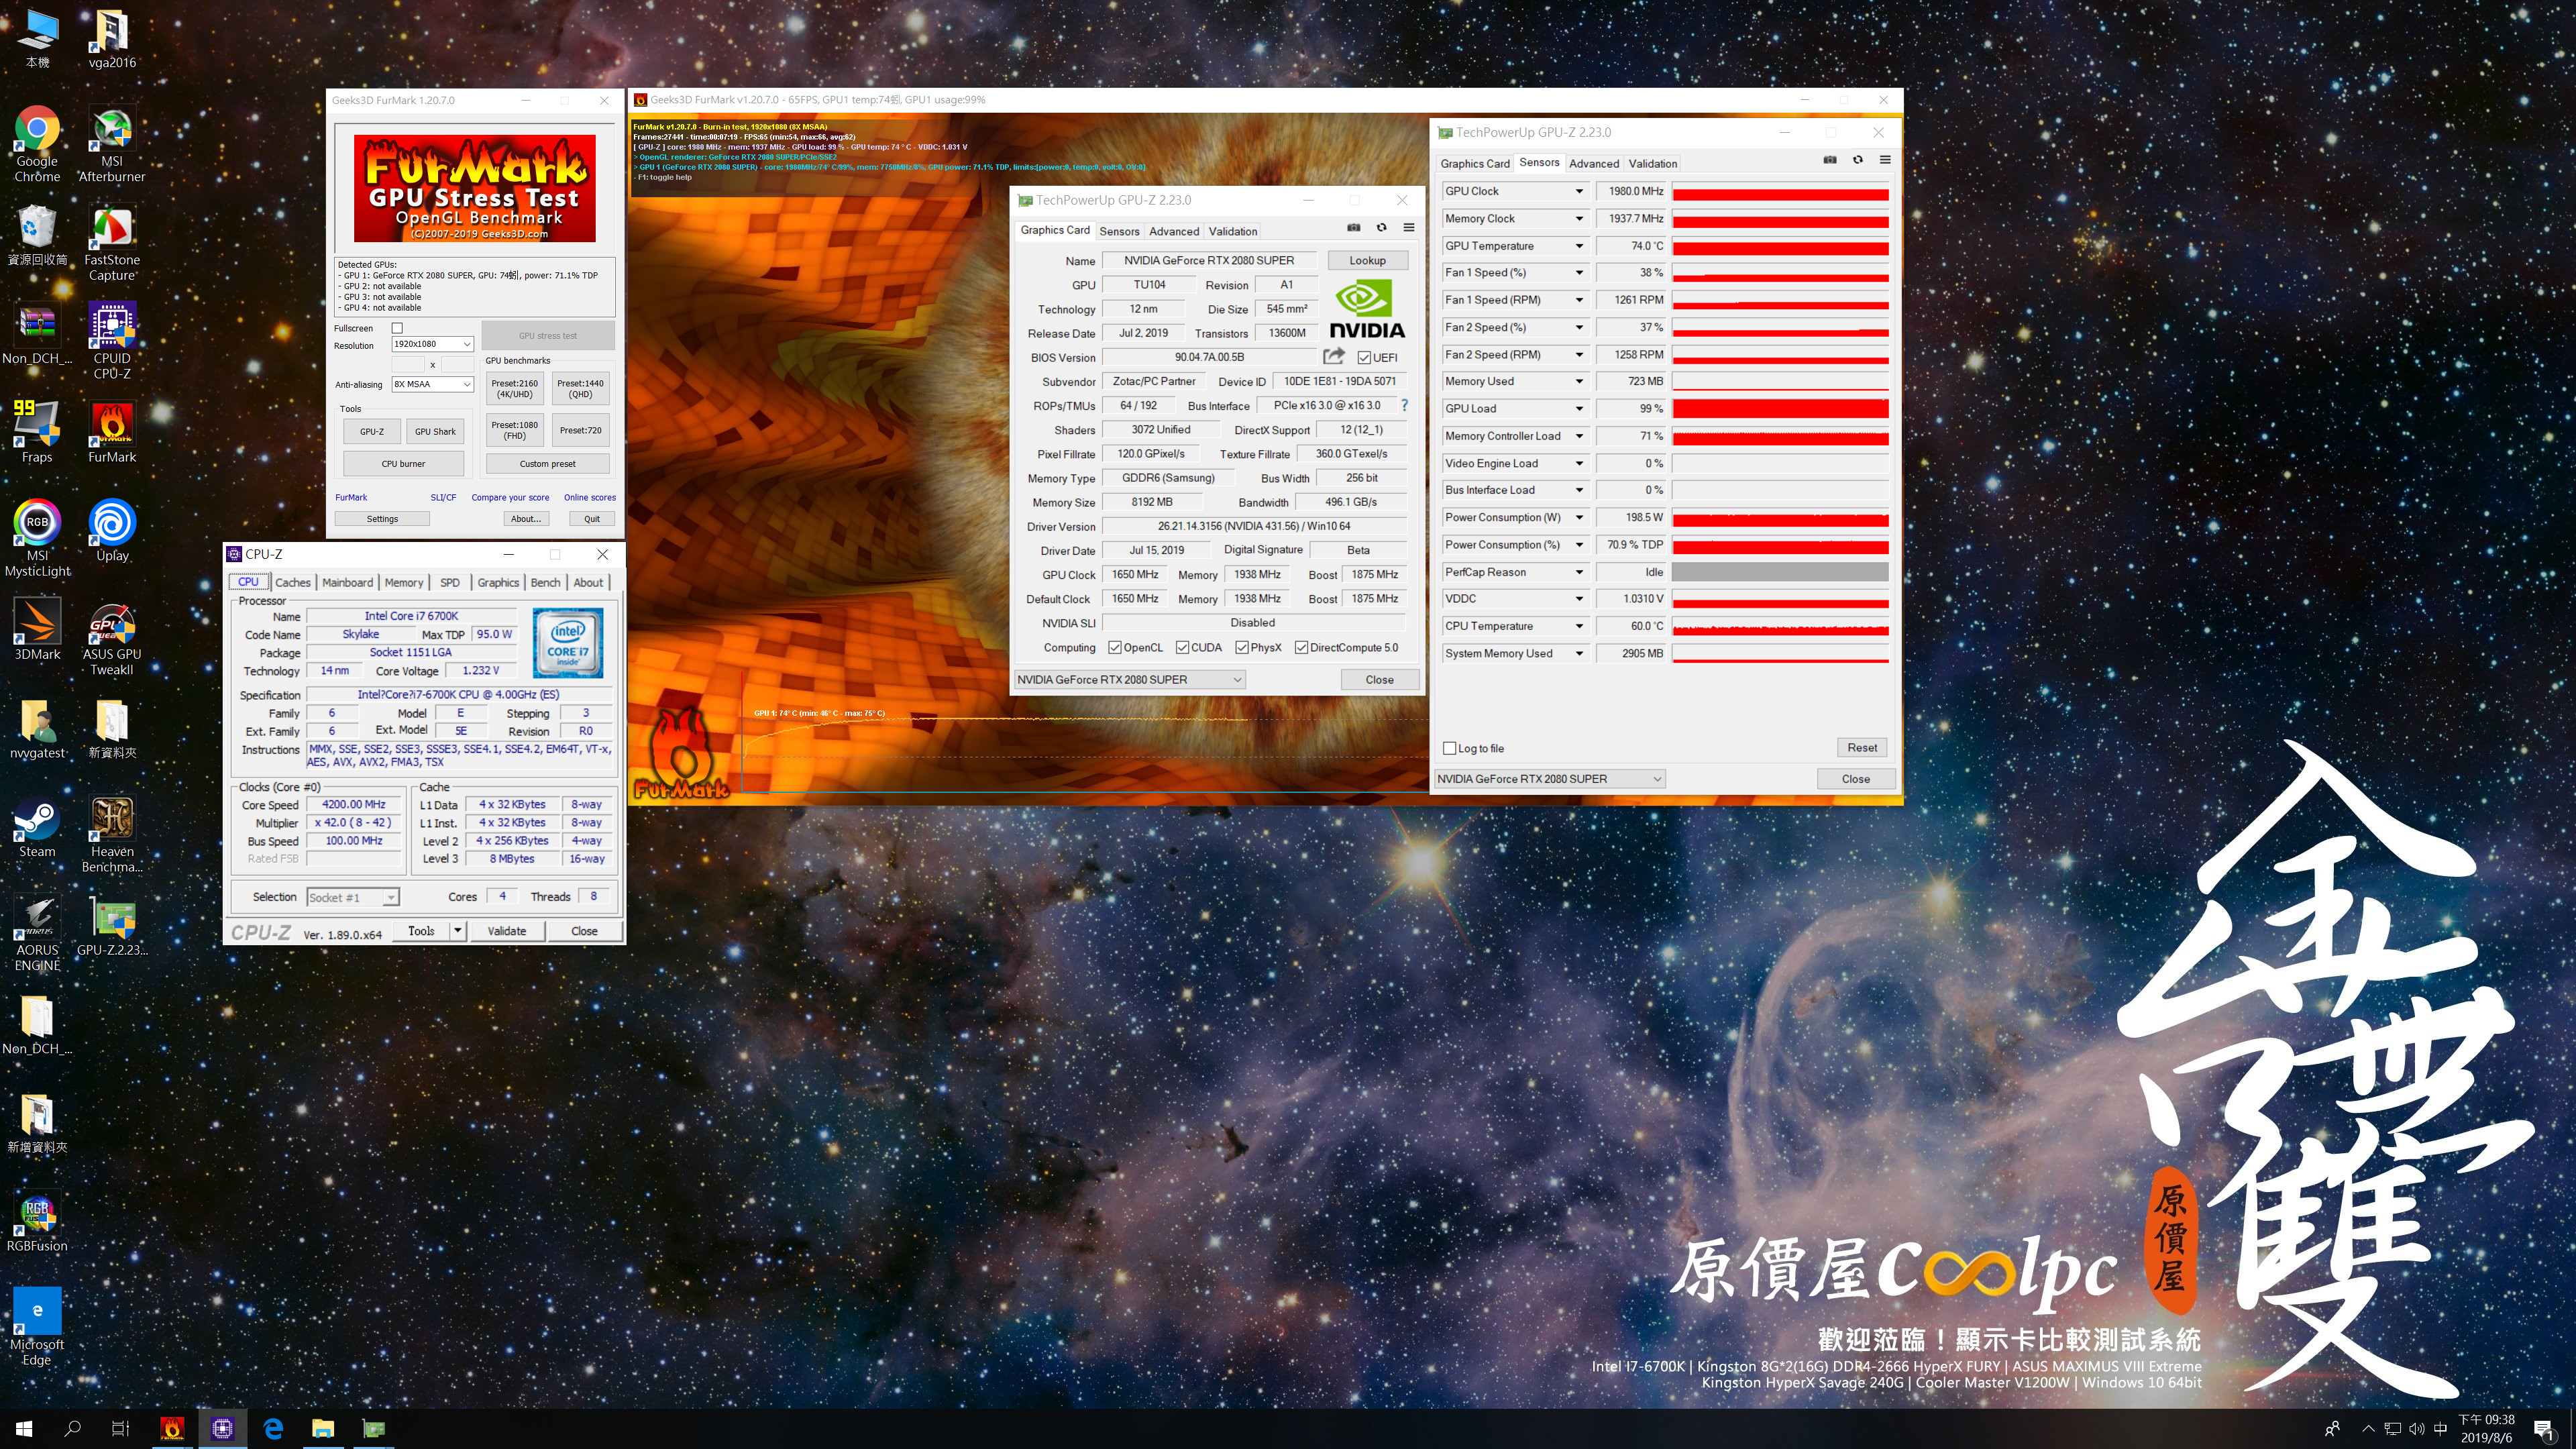Open 3DMark desktop icon
This screenshot has width=2576, height=1449.
tap(37, 629)
